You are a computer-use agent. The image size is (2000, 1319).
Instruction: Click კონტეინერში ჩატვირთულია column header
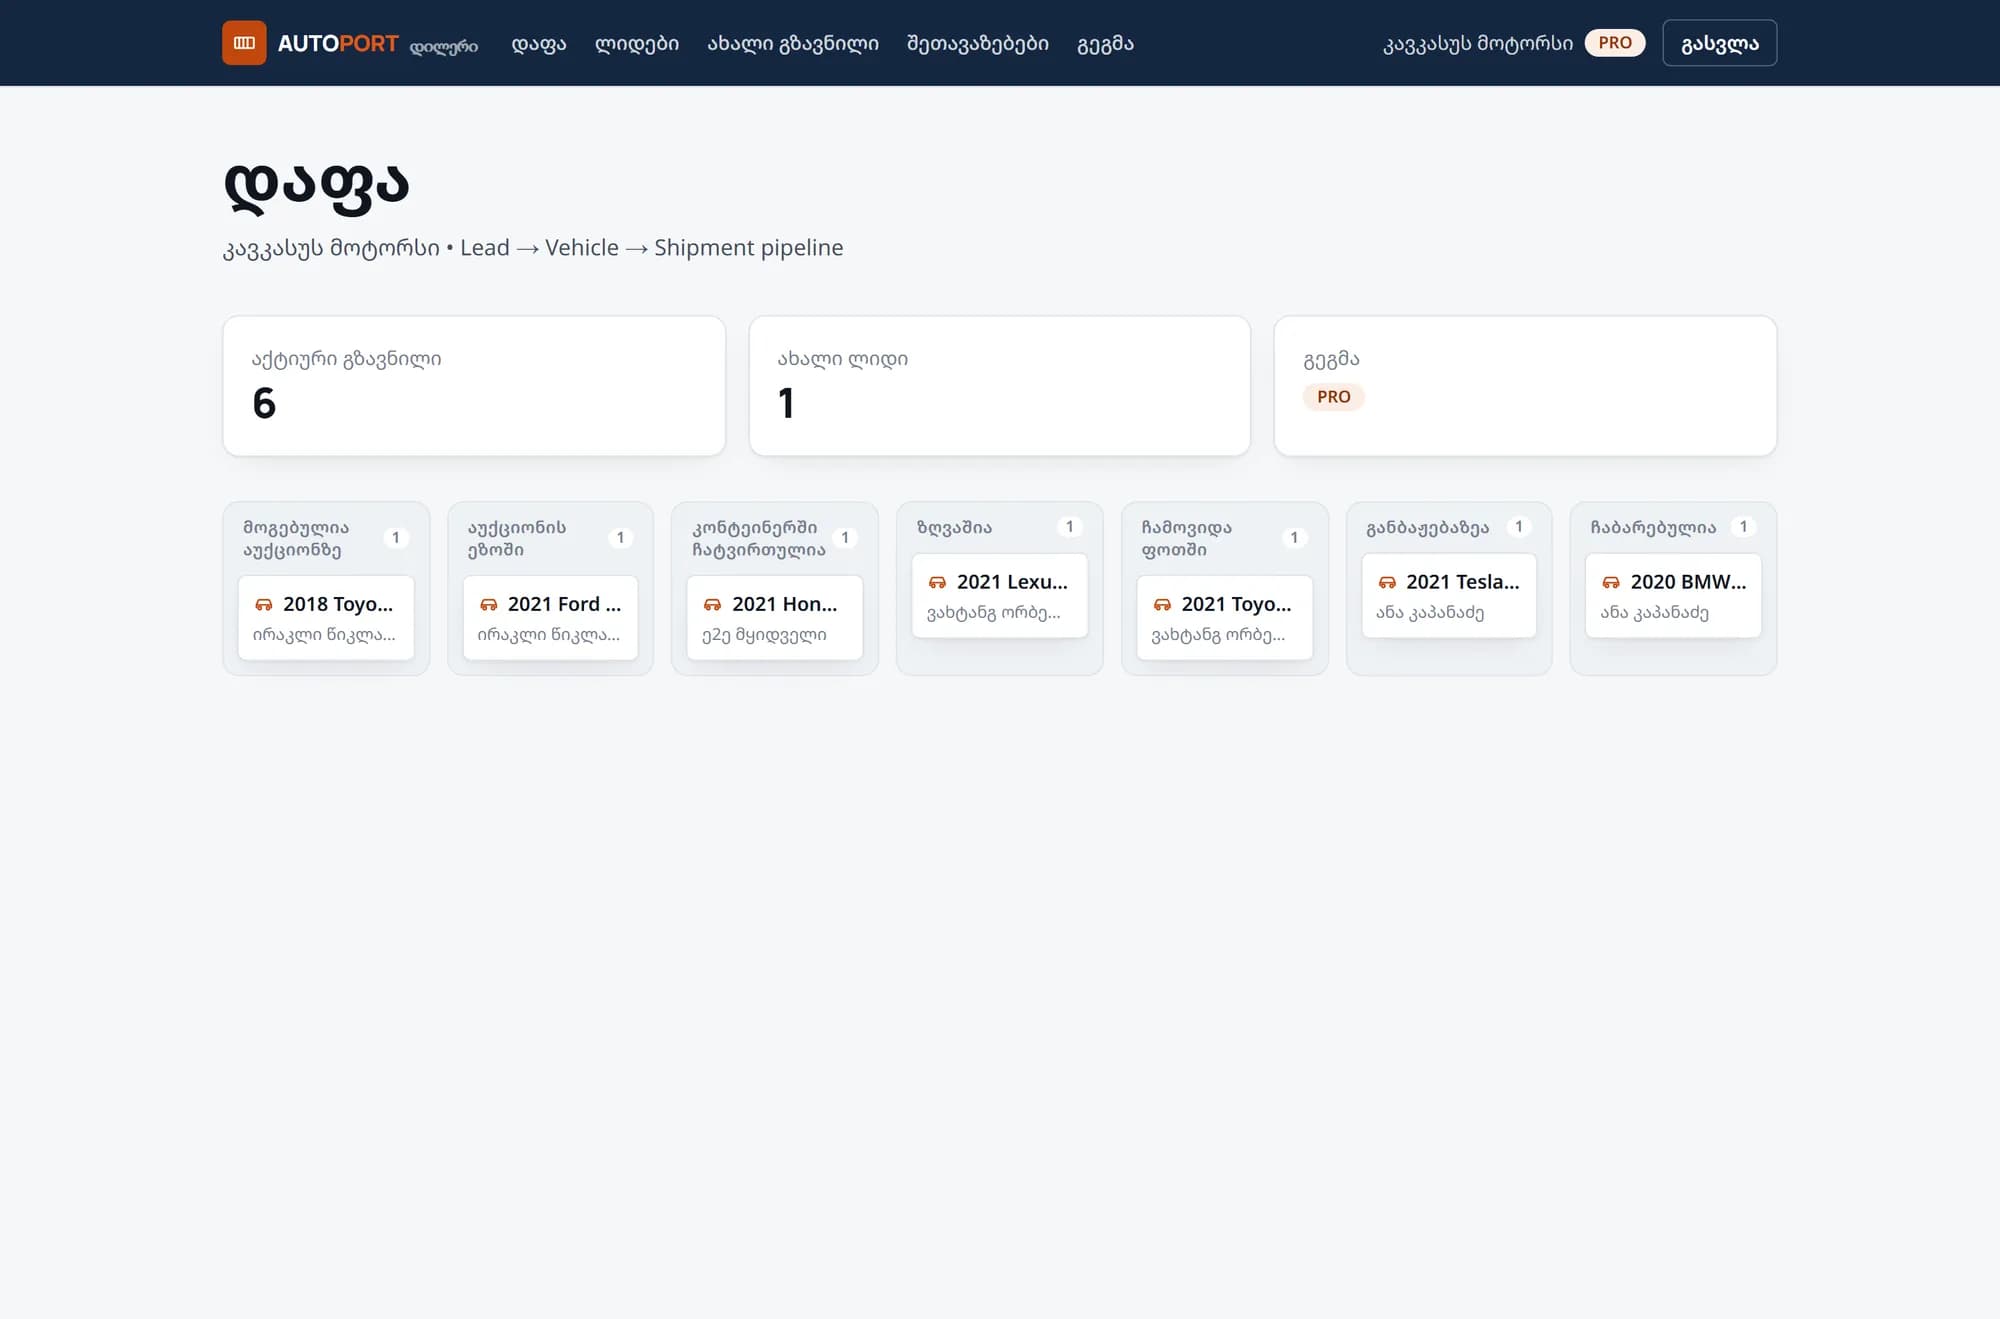tap(759, 538)
